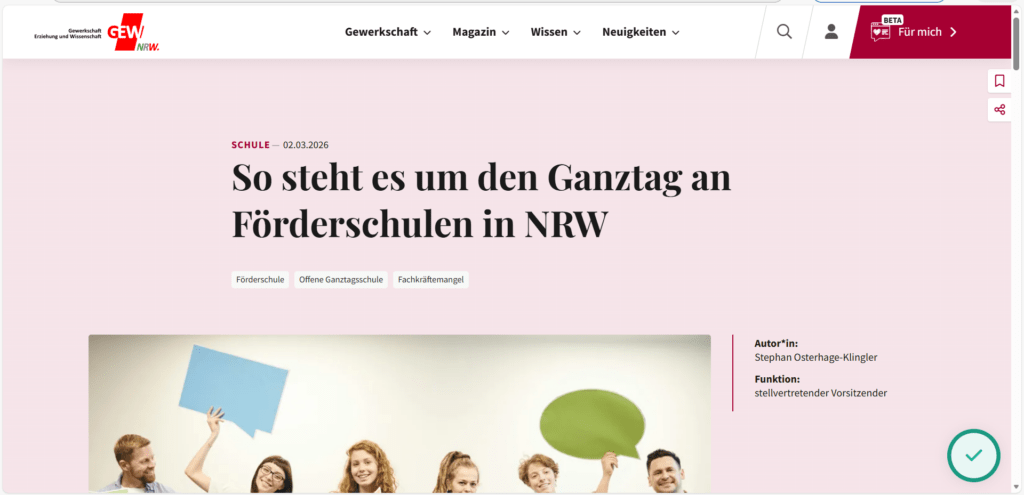The image size is (1024, 495).
Task: Expand the Gewerkschaft dropdown chevron
Action: pyautogui.click(x=427, y=33)
